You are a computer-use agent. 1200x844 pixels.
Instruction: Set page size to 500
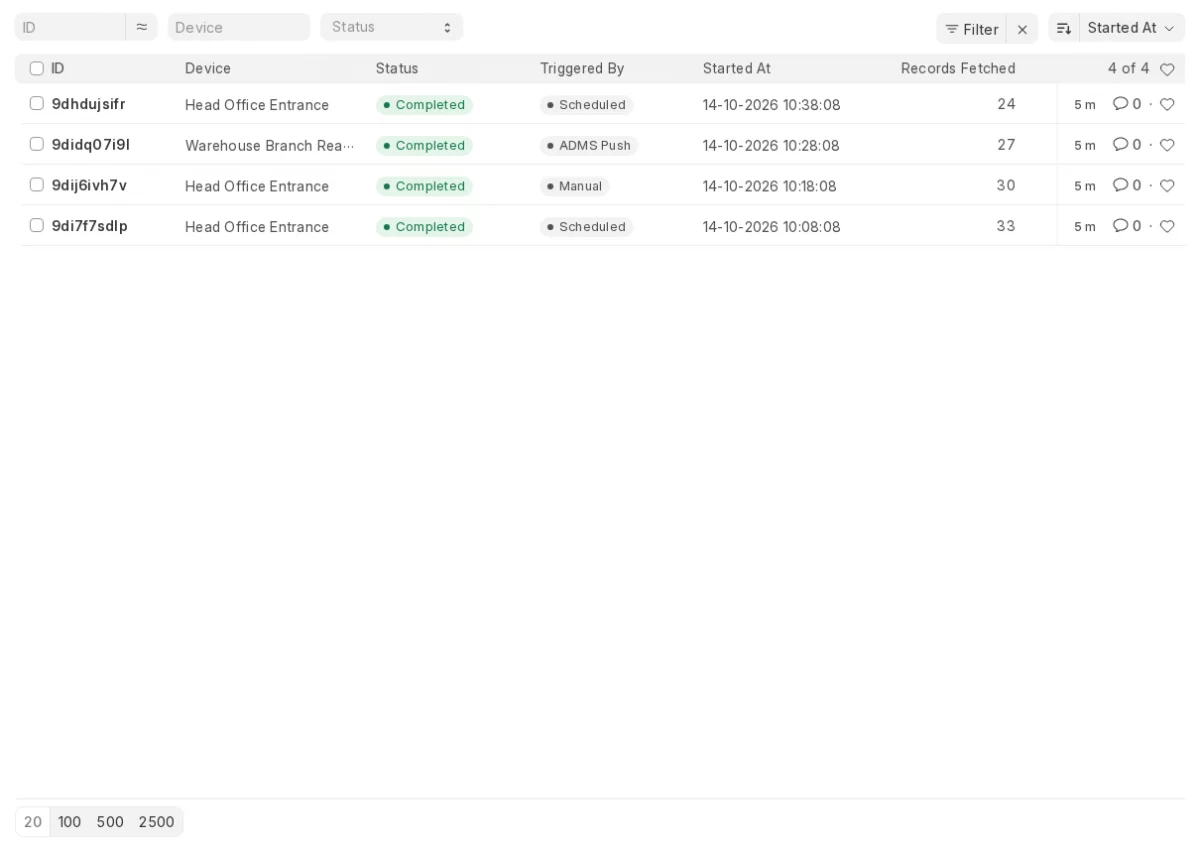pos(110,822)
